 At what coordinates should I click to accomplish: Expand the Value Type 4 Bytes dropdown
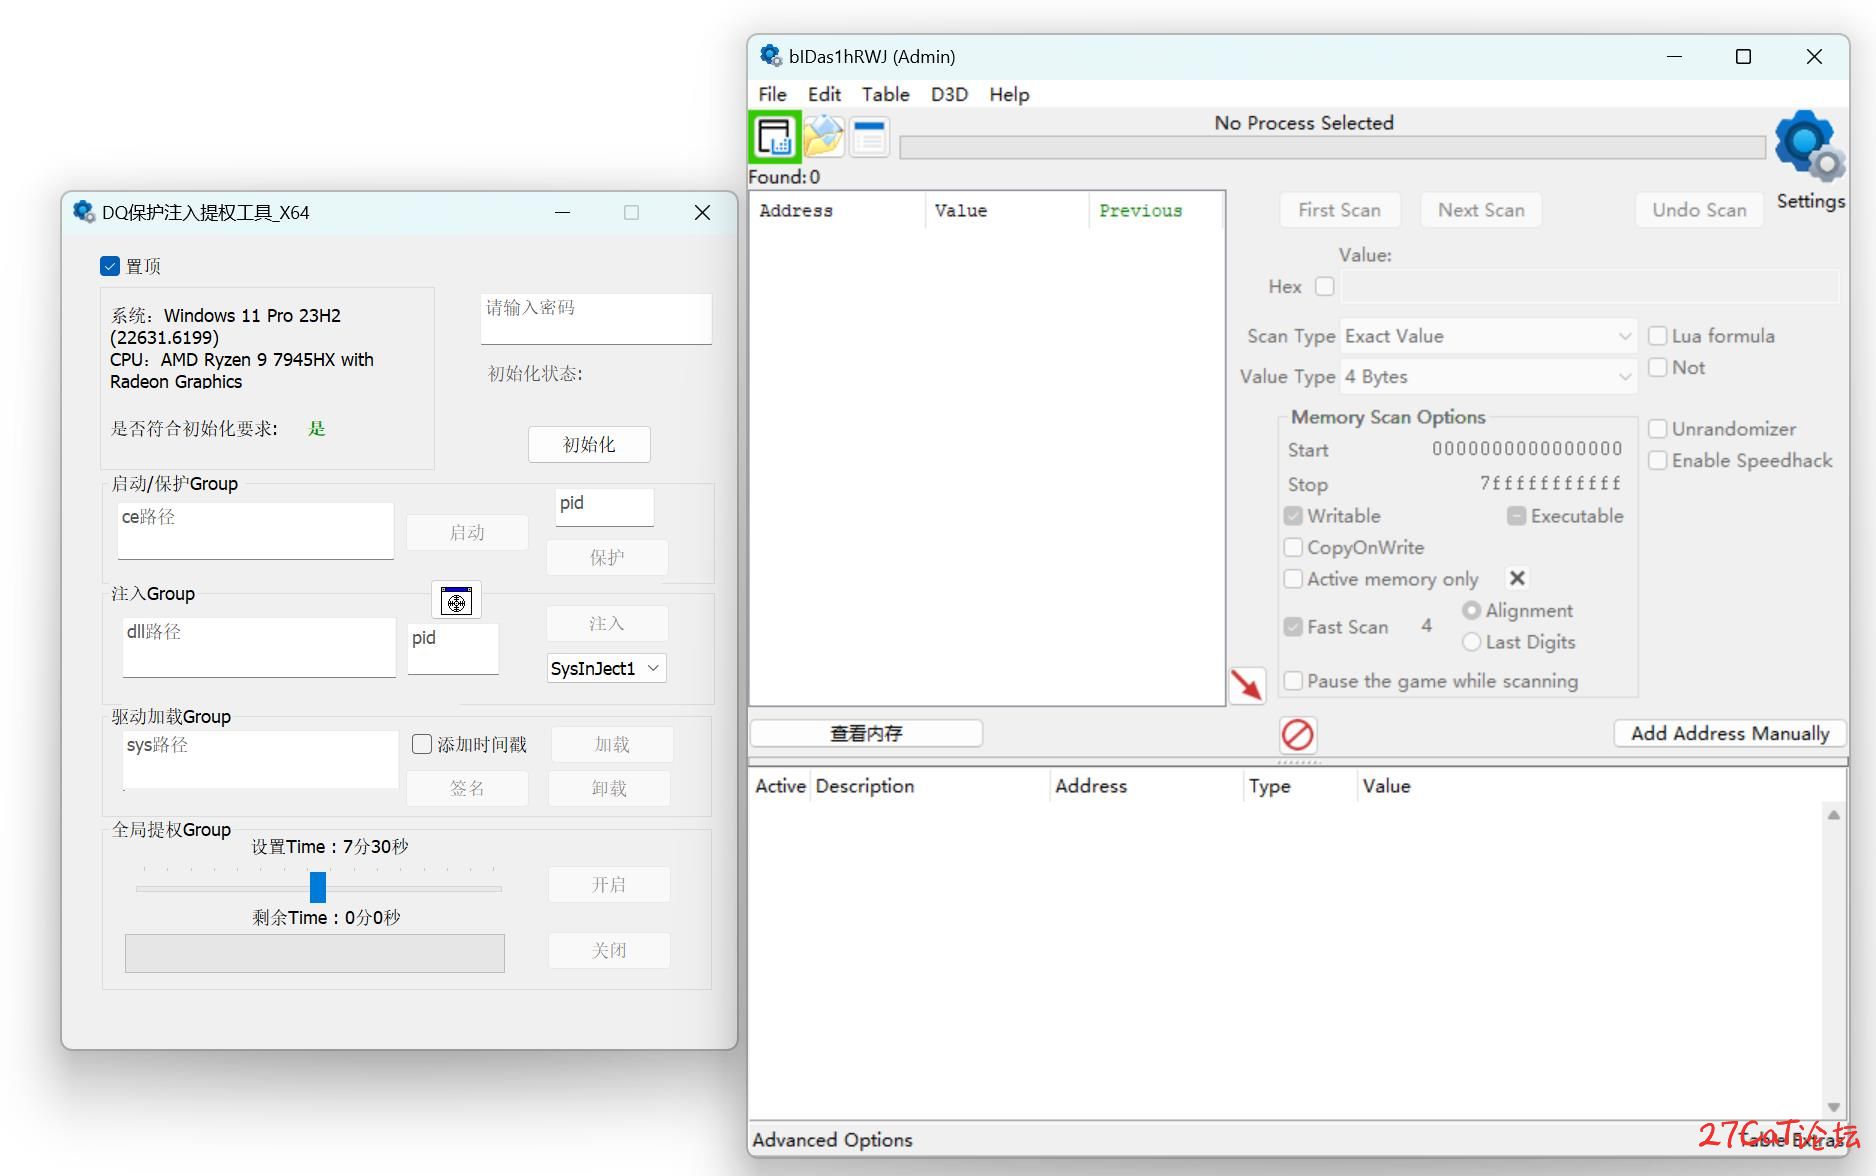click(x=1488, y=377)
